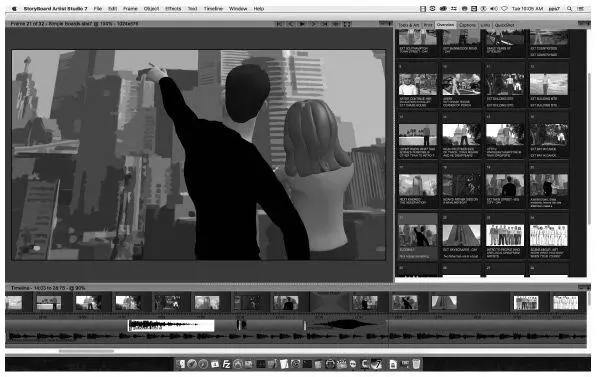Image resolution: width=597 pixels, height=377 pixels.
Task: Click the Spotlight search magnifier icon
Action: [569, 8]
